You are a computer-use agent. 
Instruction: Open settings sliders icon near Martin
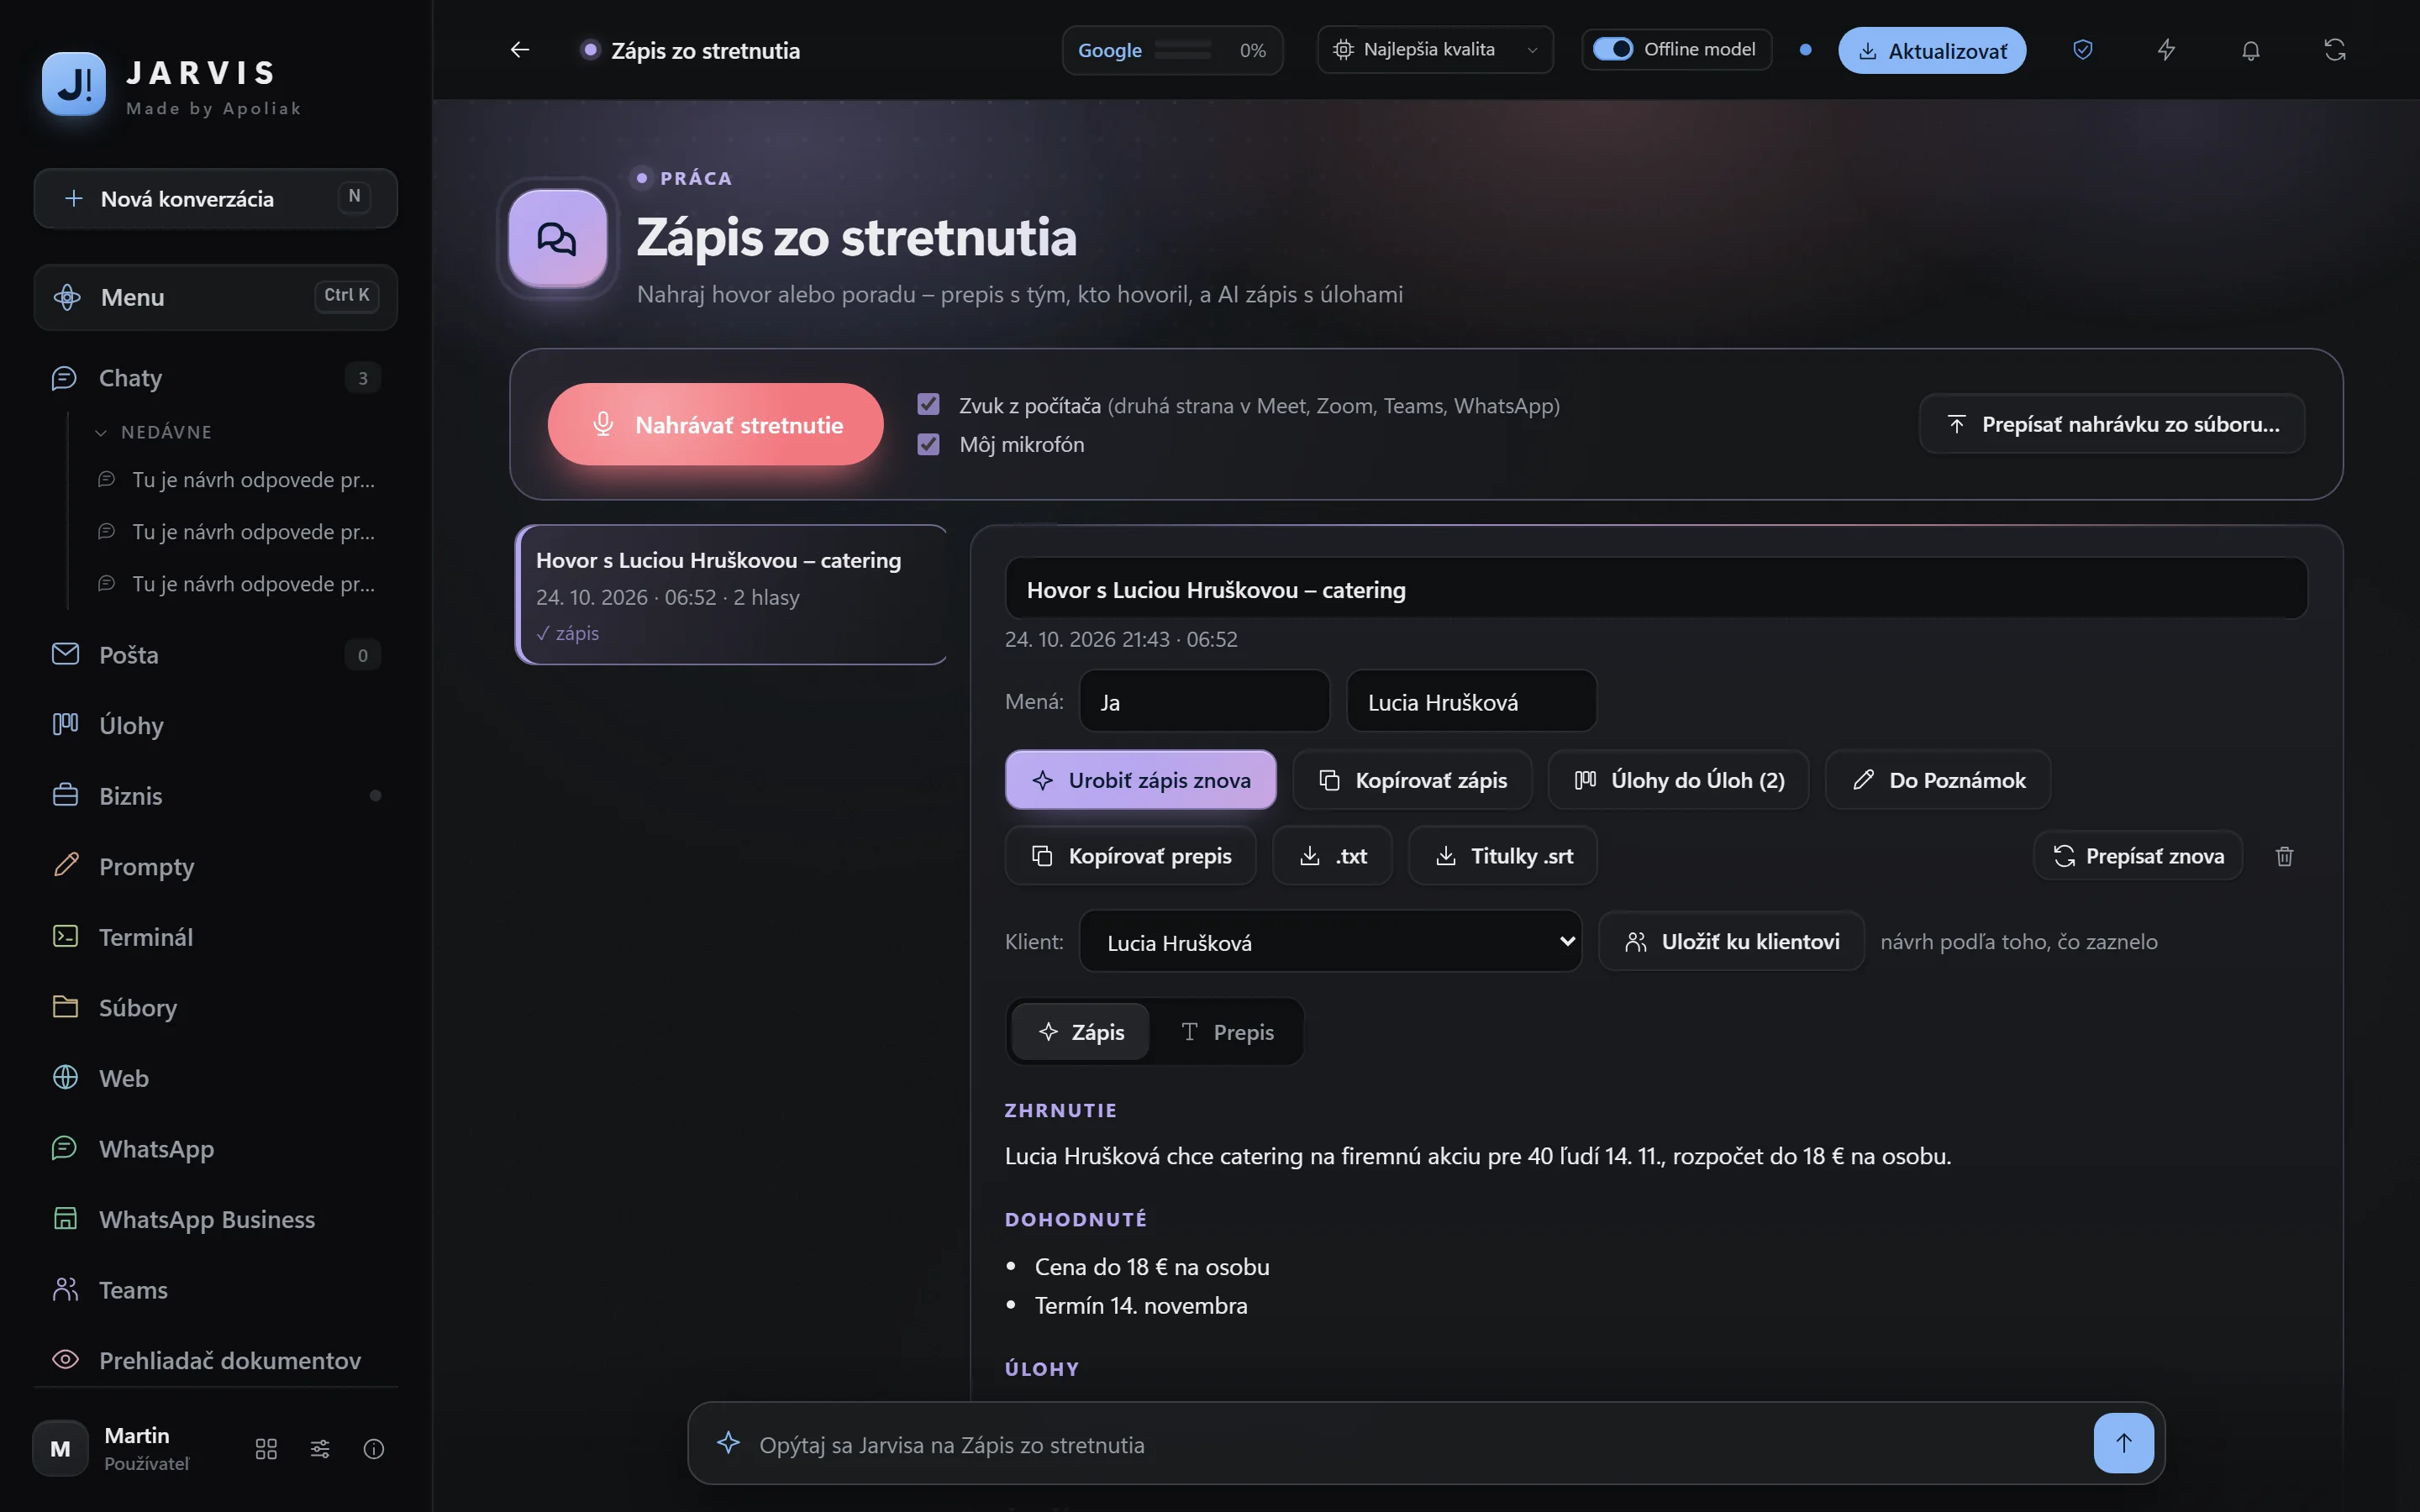320,1449
